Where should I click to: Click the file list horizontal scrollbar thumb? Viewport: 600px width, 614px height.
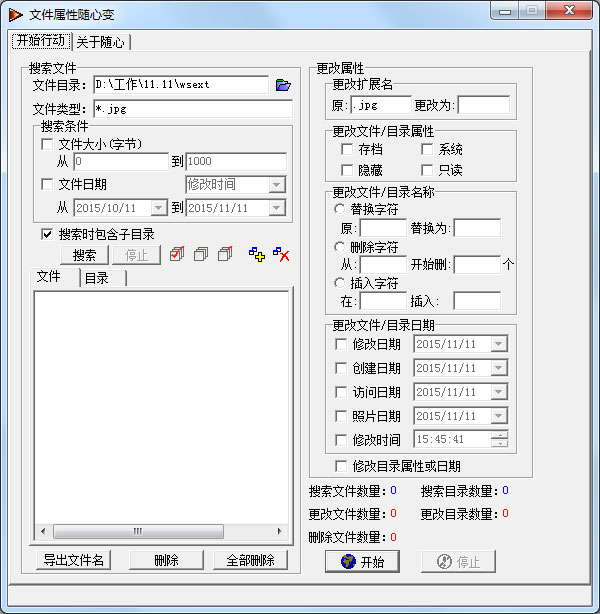point(138,531)
